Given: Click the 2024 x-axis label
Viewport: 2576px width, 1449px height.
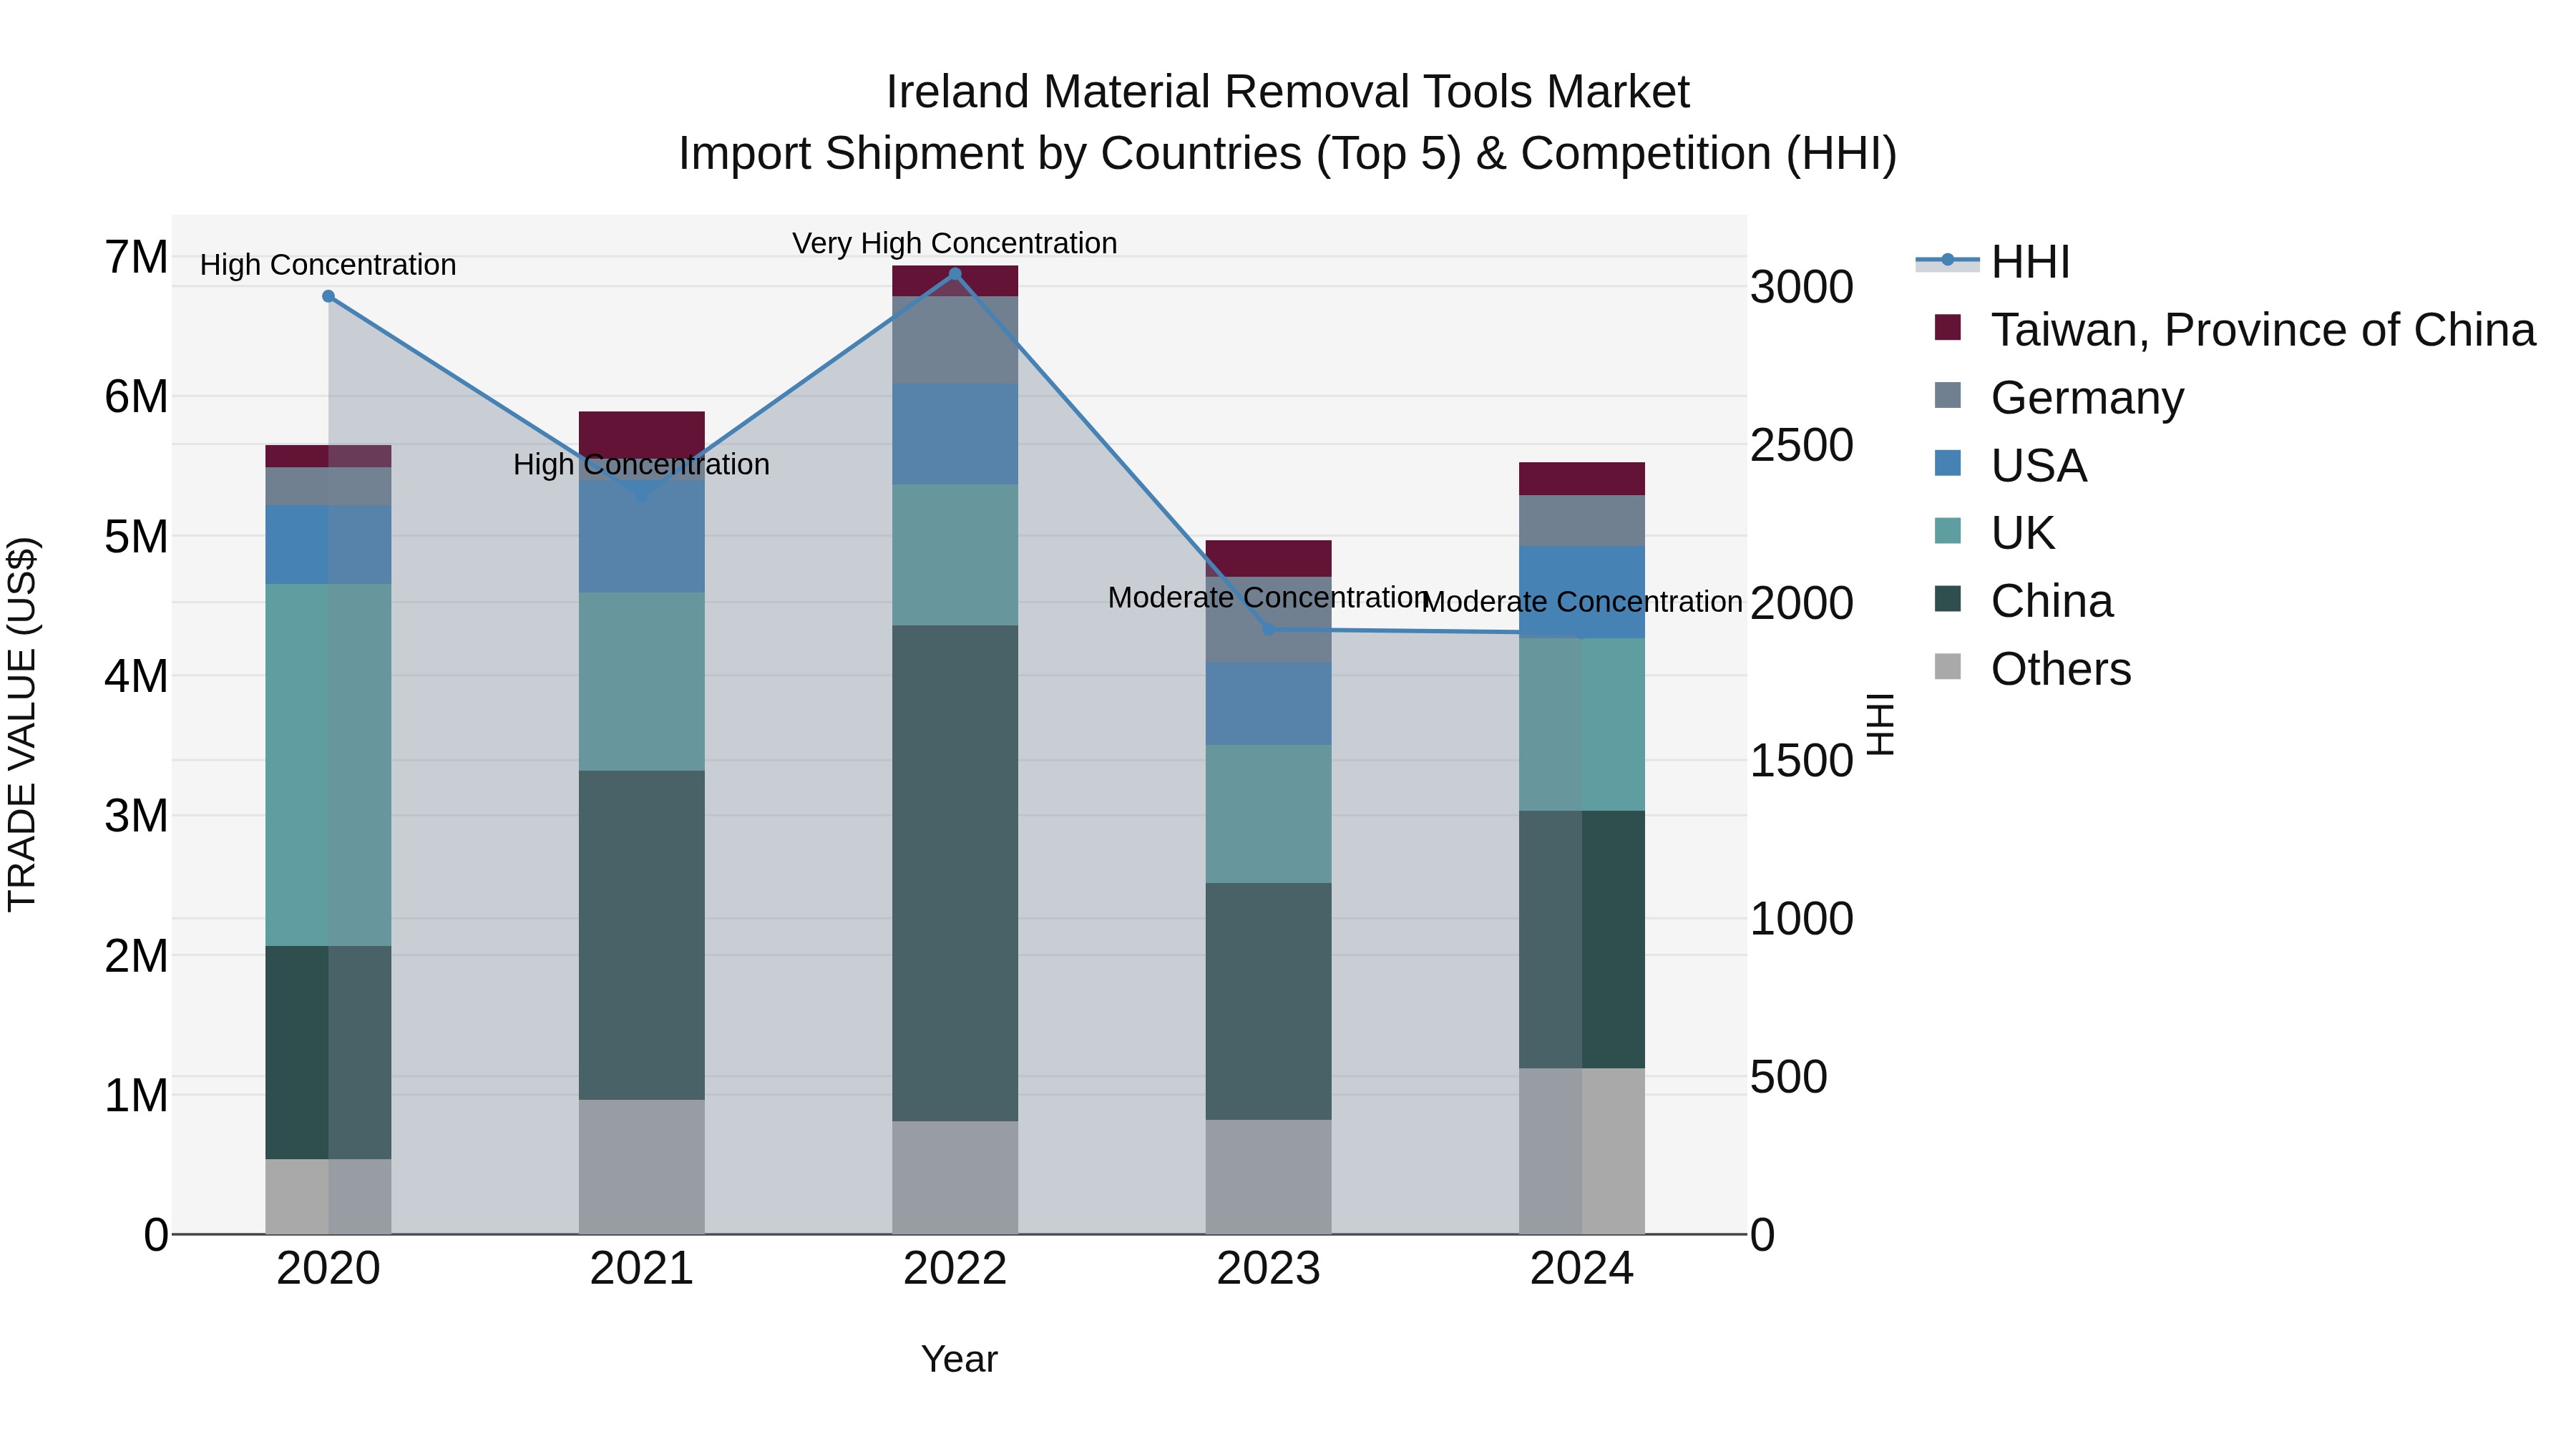Looking at the screenshot, I should click(x=1582, y=1269).
